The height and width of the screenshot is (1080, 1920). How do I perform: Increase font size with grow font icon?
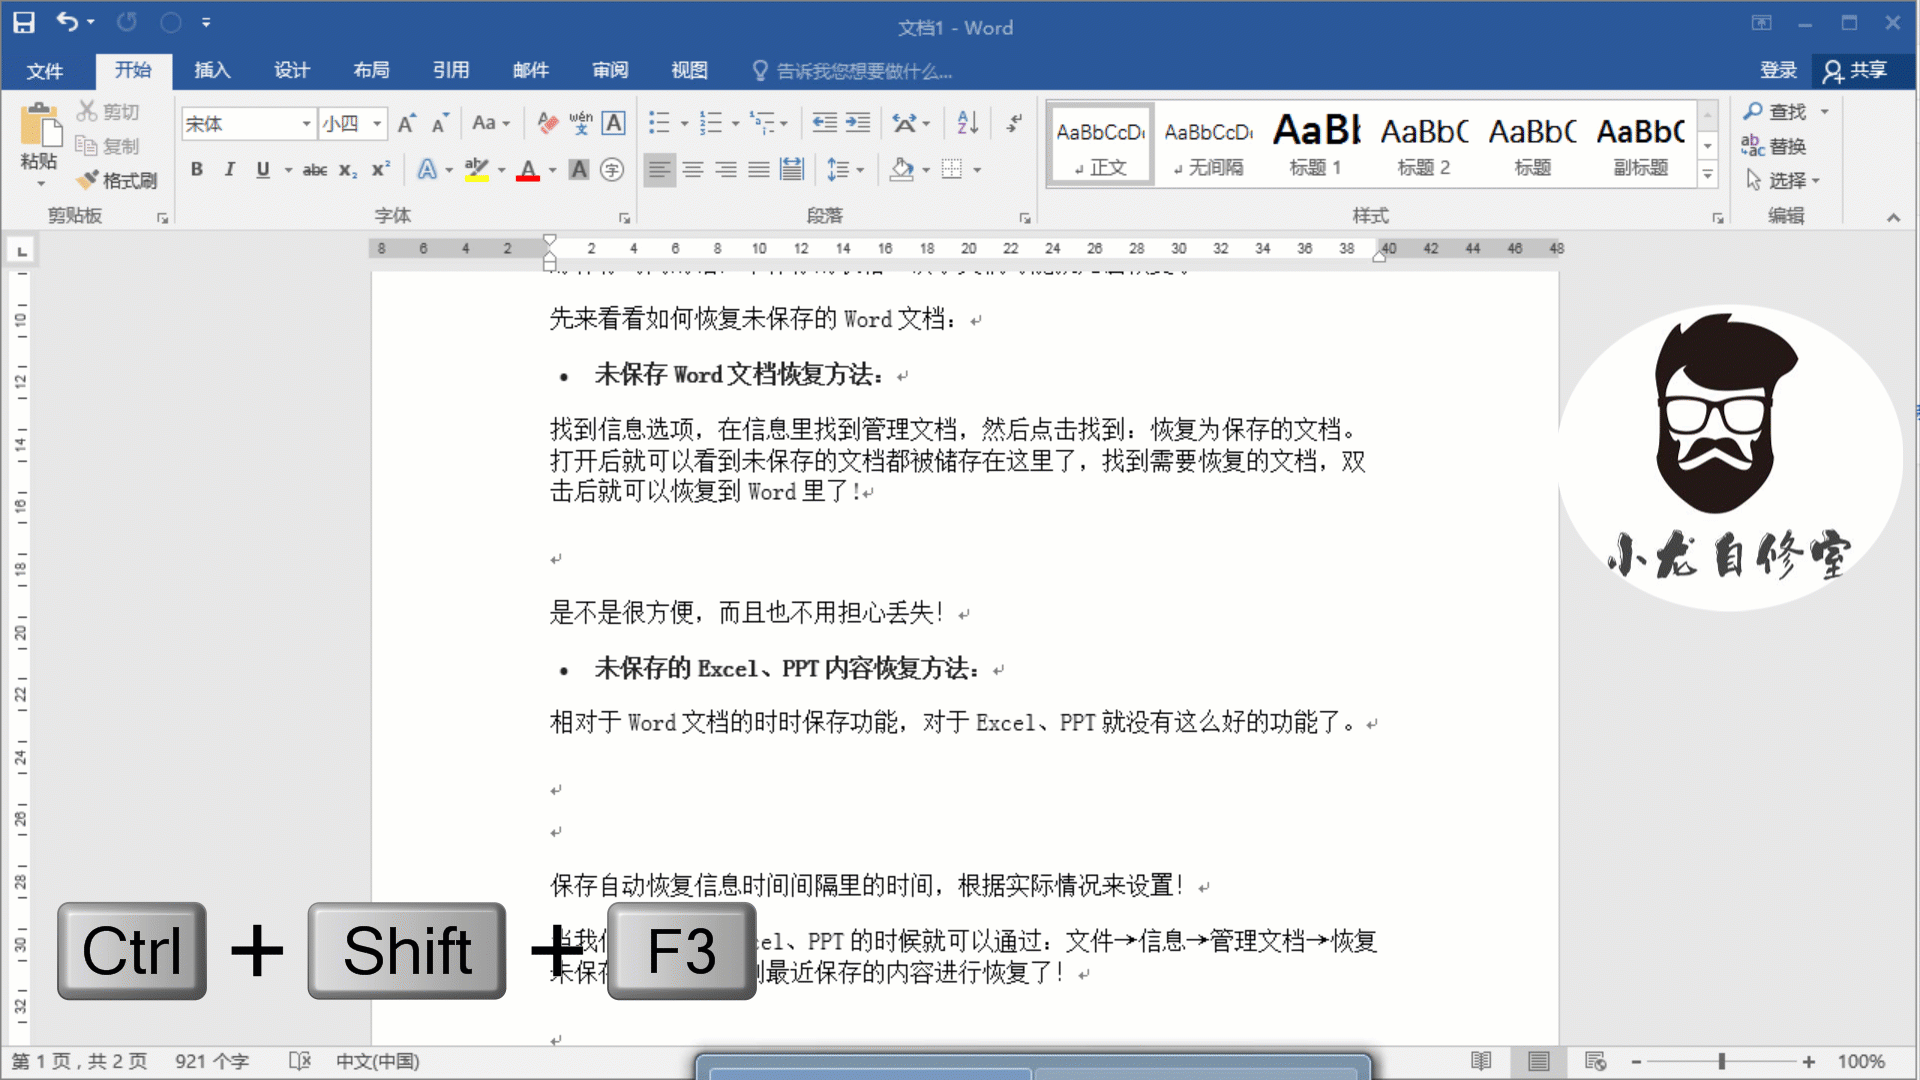coord(407,123)
